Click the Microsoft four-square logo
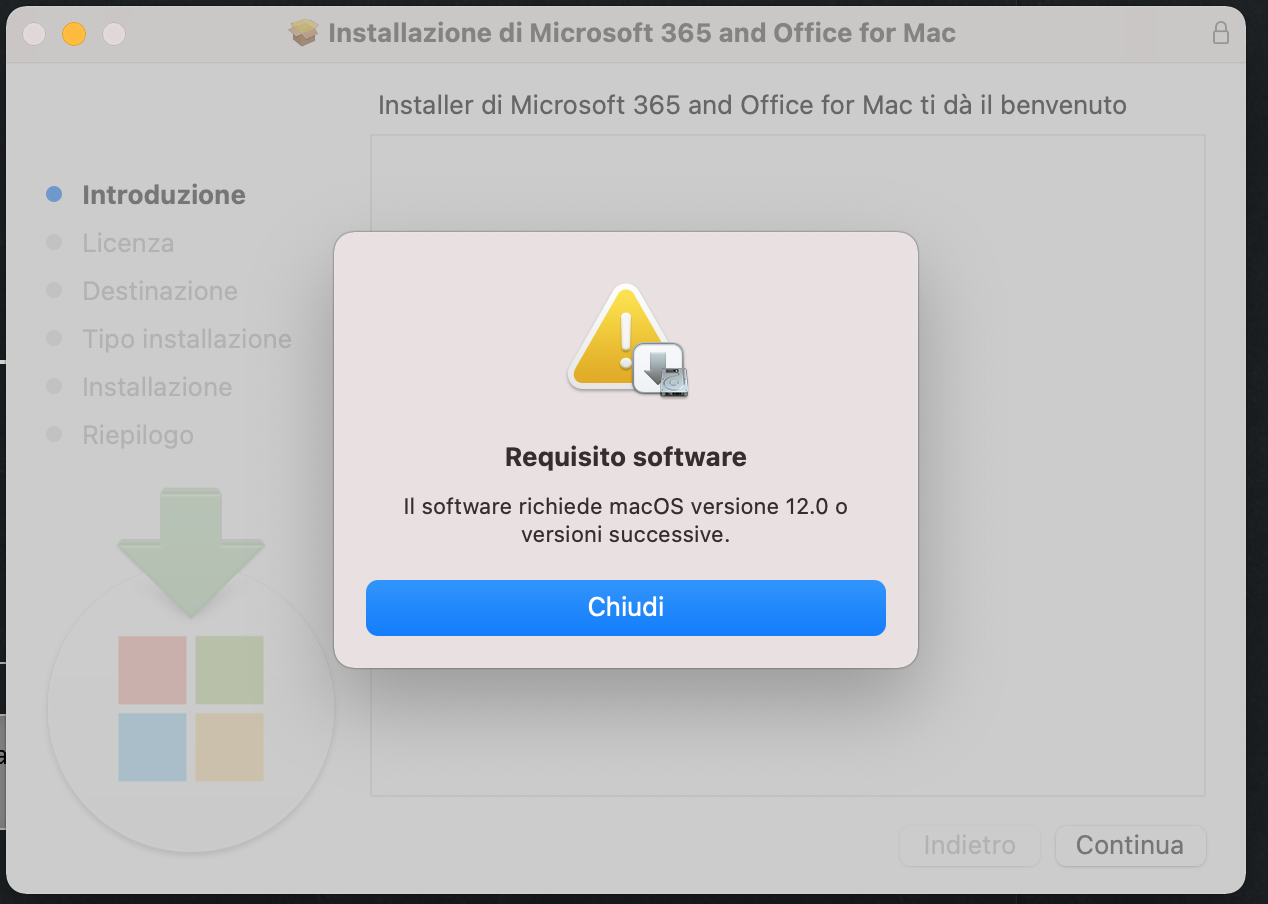1268x904 pixels. [191, 708]
